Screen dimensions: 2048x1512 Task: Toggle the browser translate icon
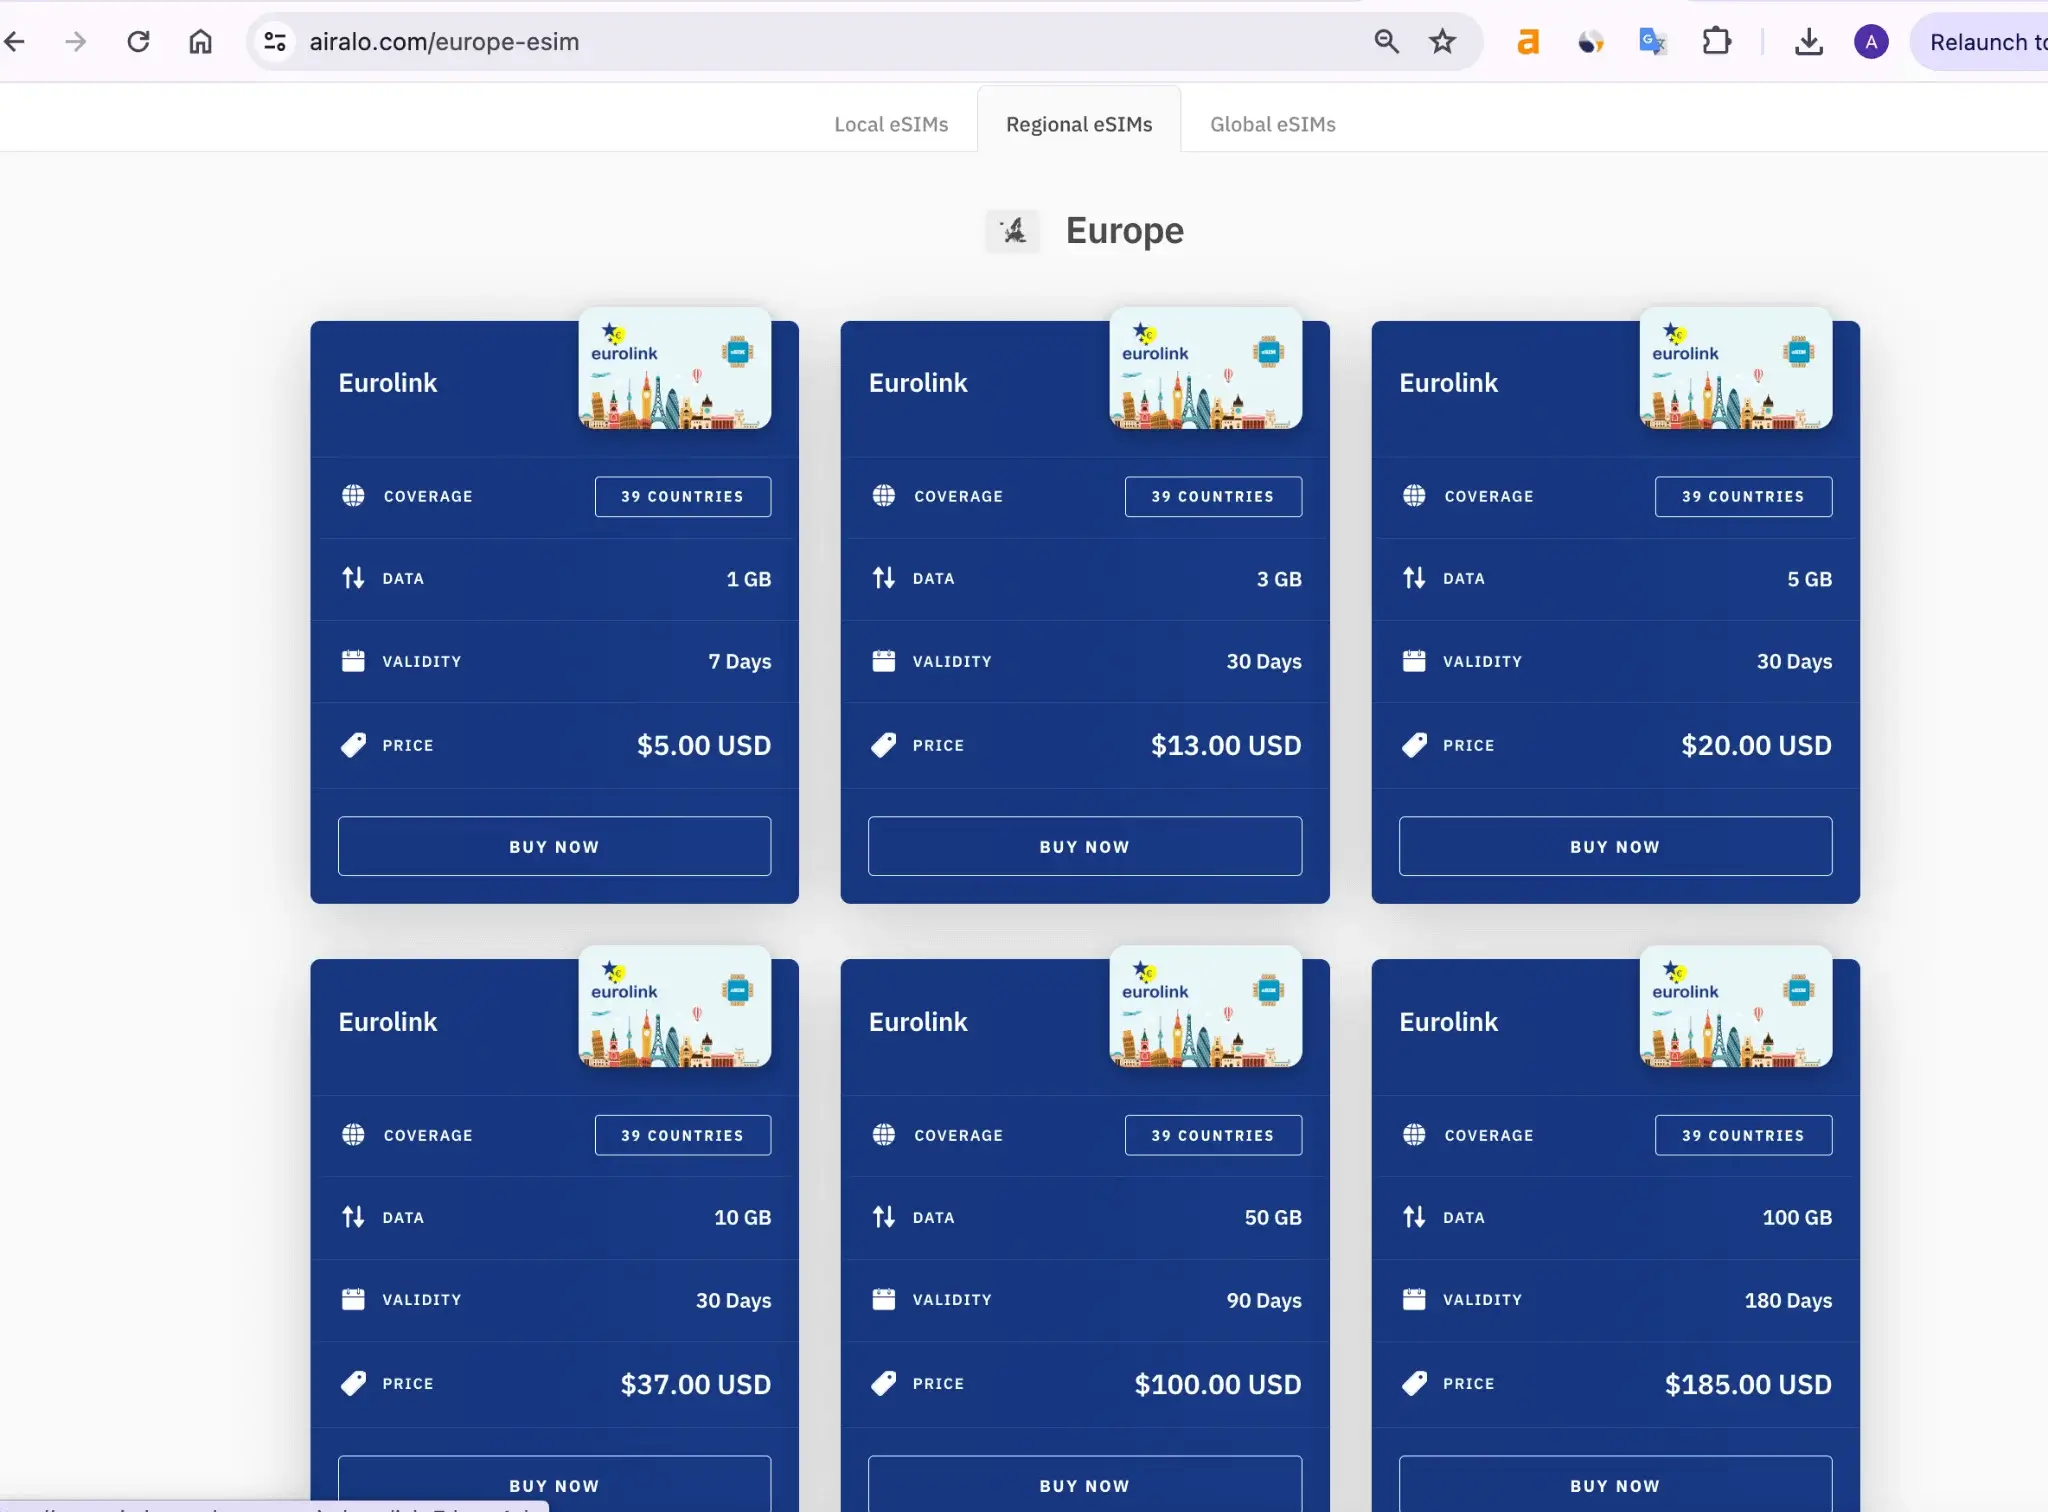pos(1654,40)
